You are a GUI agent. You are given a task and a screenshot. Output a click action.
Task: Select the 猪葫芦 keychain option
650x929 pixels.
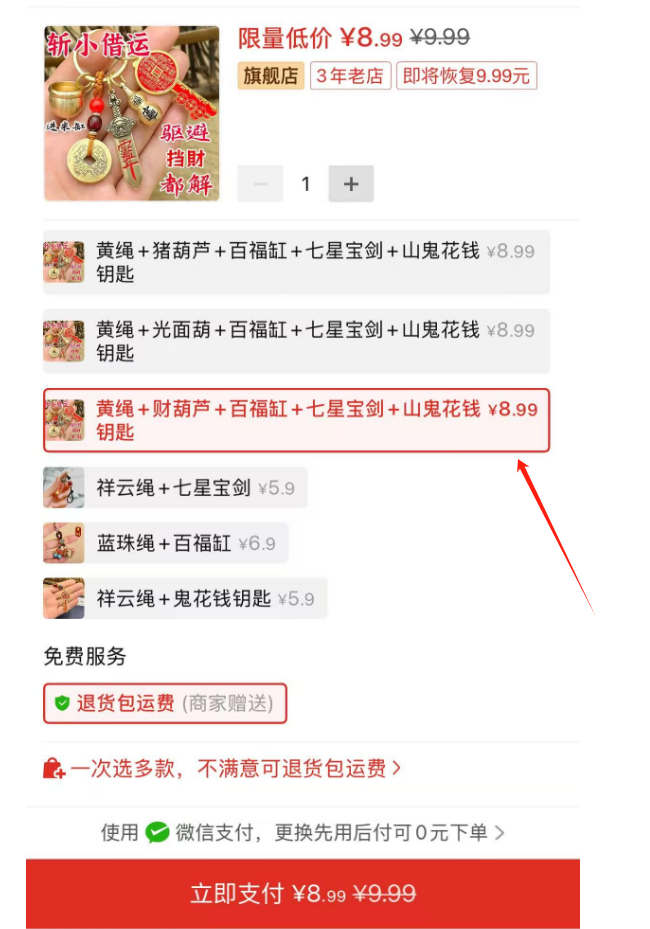[296, 262]
